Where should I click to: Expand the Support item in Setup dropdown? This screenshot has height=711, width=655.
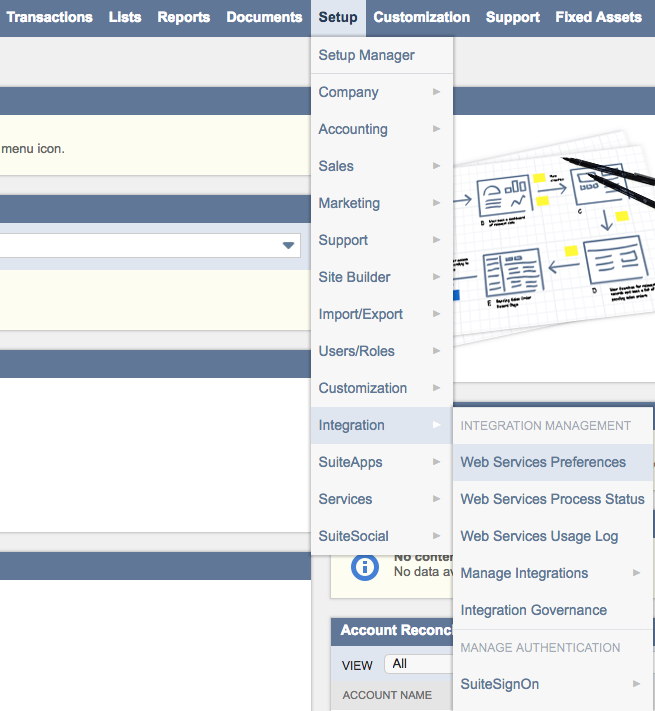[x=382, y=240]
